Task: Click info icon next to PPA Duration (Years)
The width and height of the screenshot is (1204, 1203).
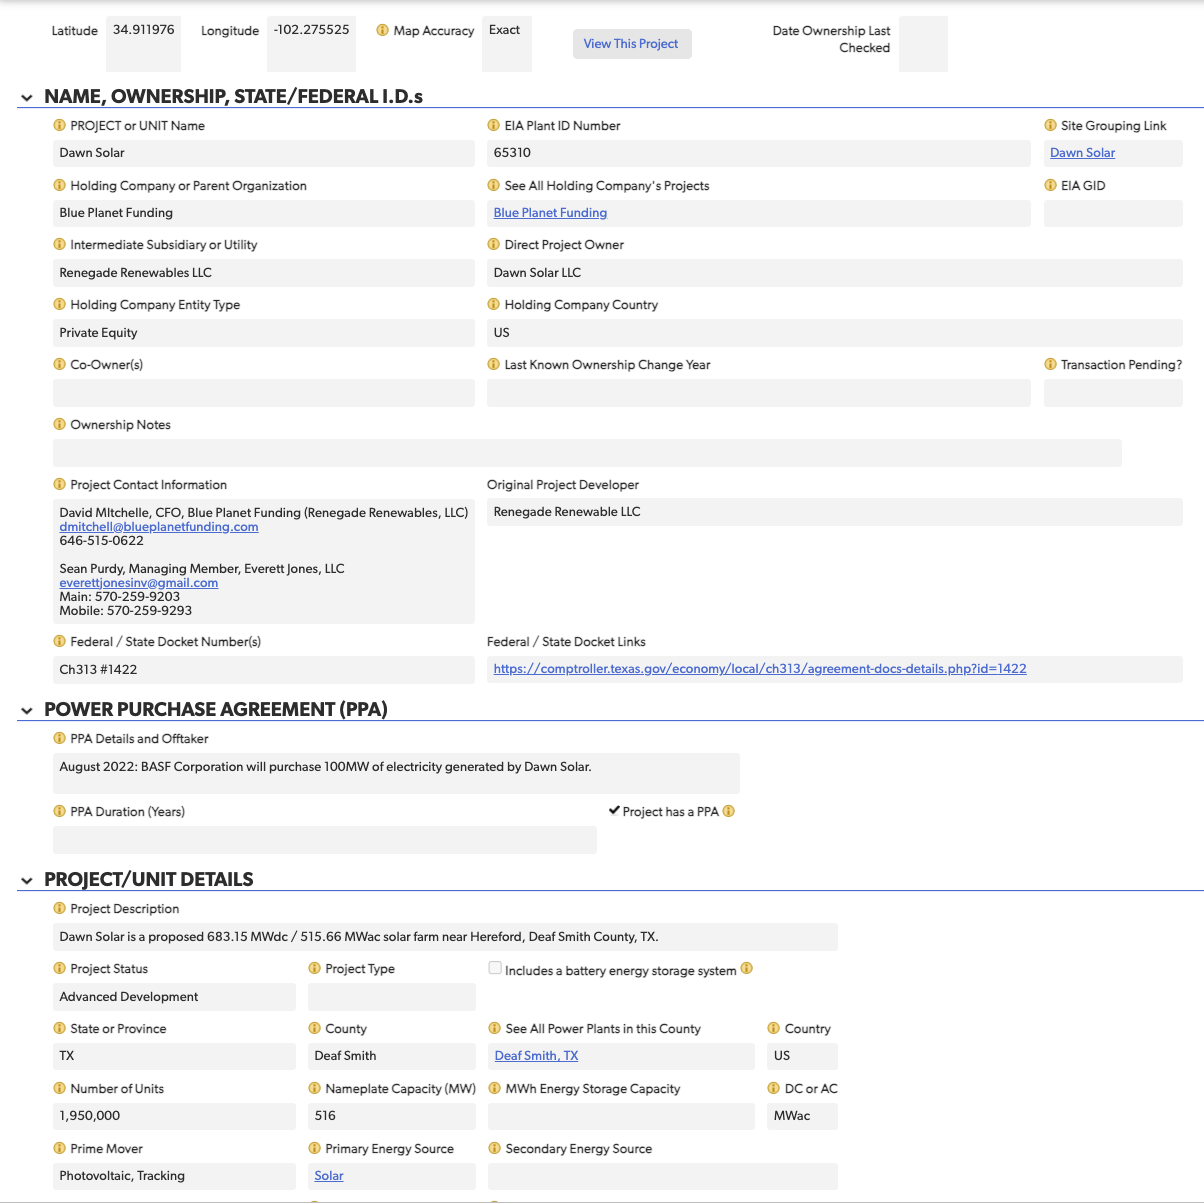Action: click(59, 811)
